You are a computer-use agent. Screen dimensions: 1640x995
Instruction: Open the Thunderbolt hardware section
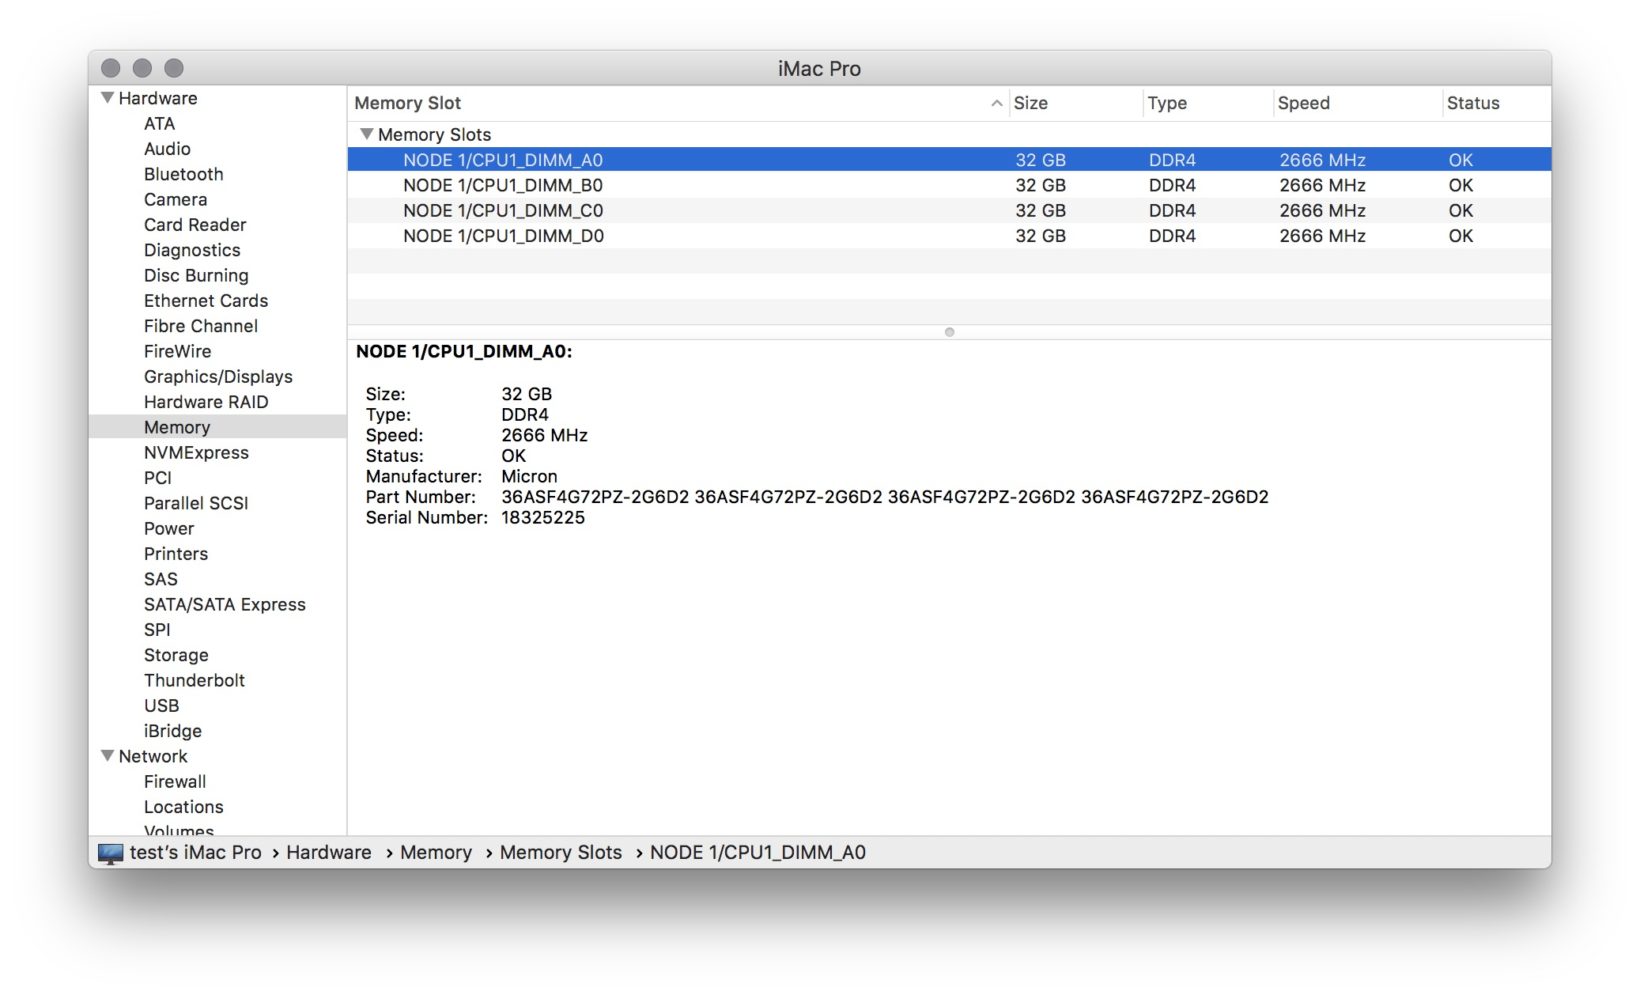pos(194,680)
